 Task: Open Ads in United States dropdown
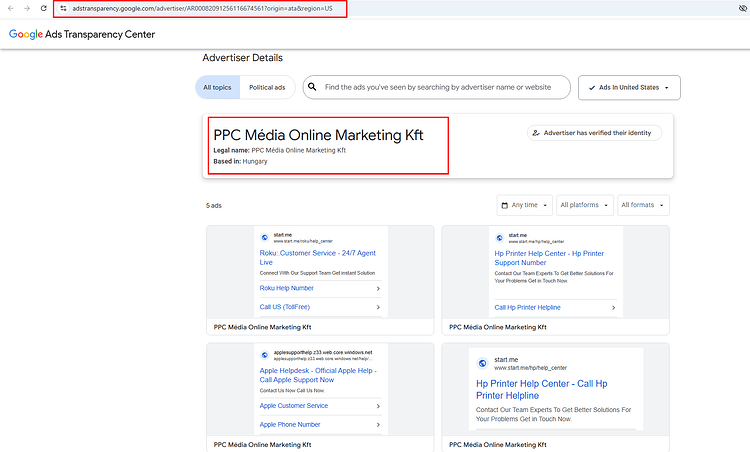click(x=629, y=88)
